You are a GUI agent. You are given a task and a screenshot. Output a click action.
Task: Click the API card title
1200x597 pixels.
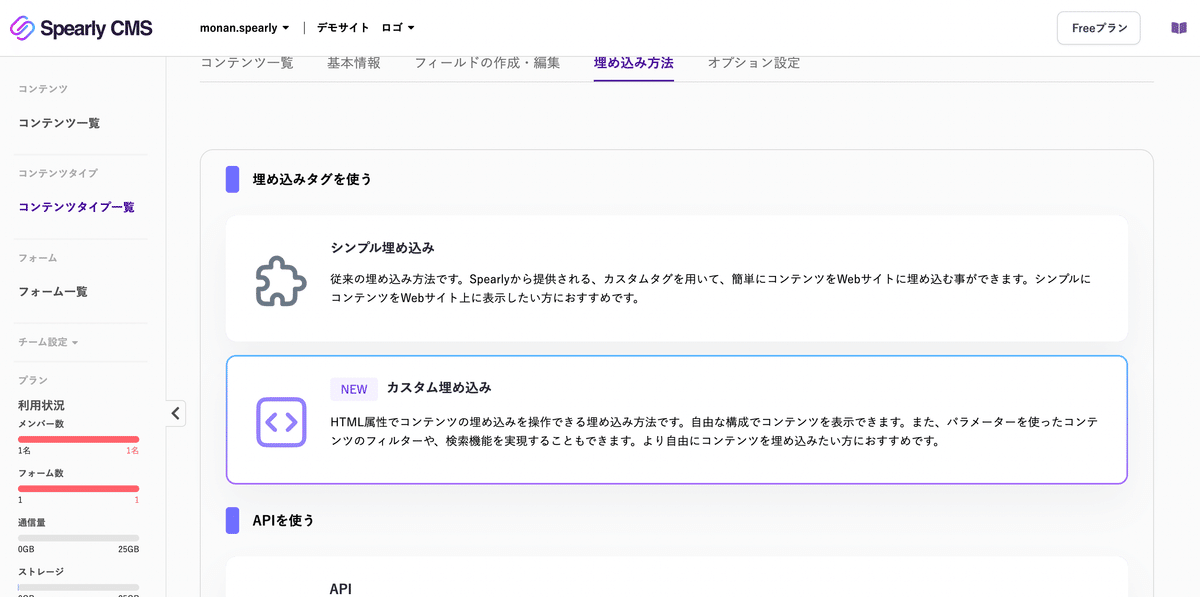click(x=341, y=589)
